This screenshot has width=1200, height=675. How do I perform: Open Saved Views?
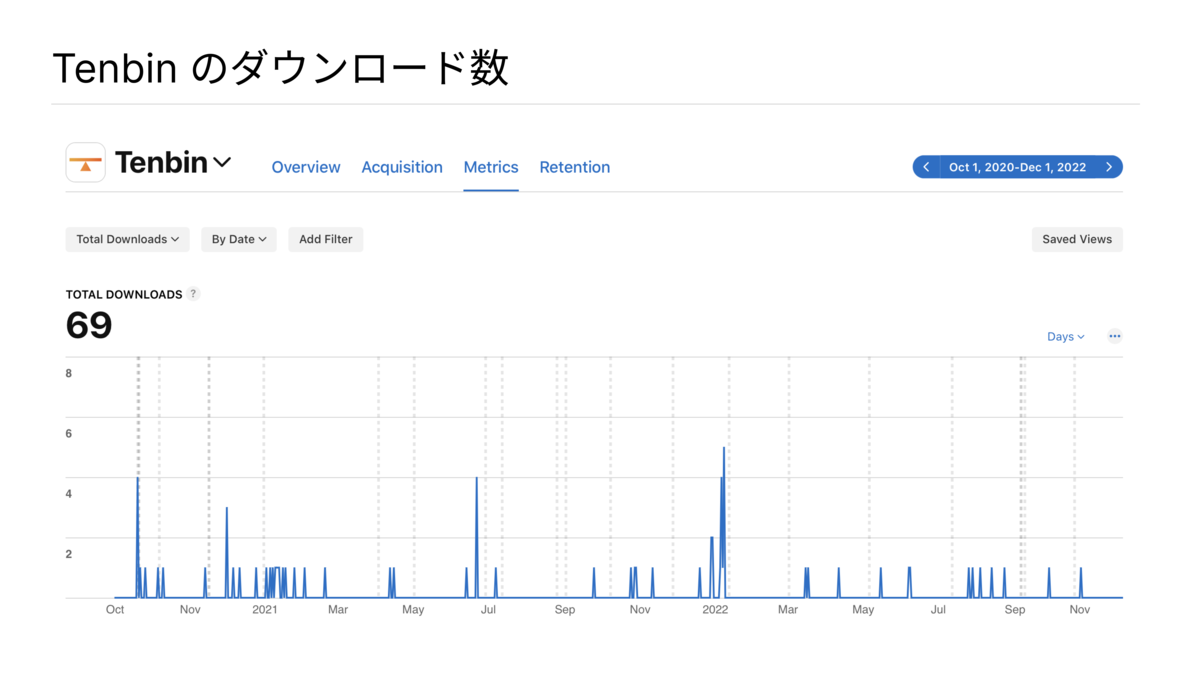coord(1077,239)
